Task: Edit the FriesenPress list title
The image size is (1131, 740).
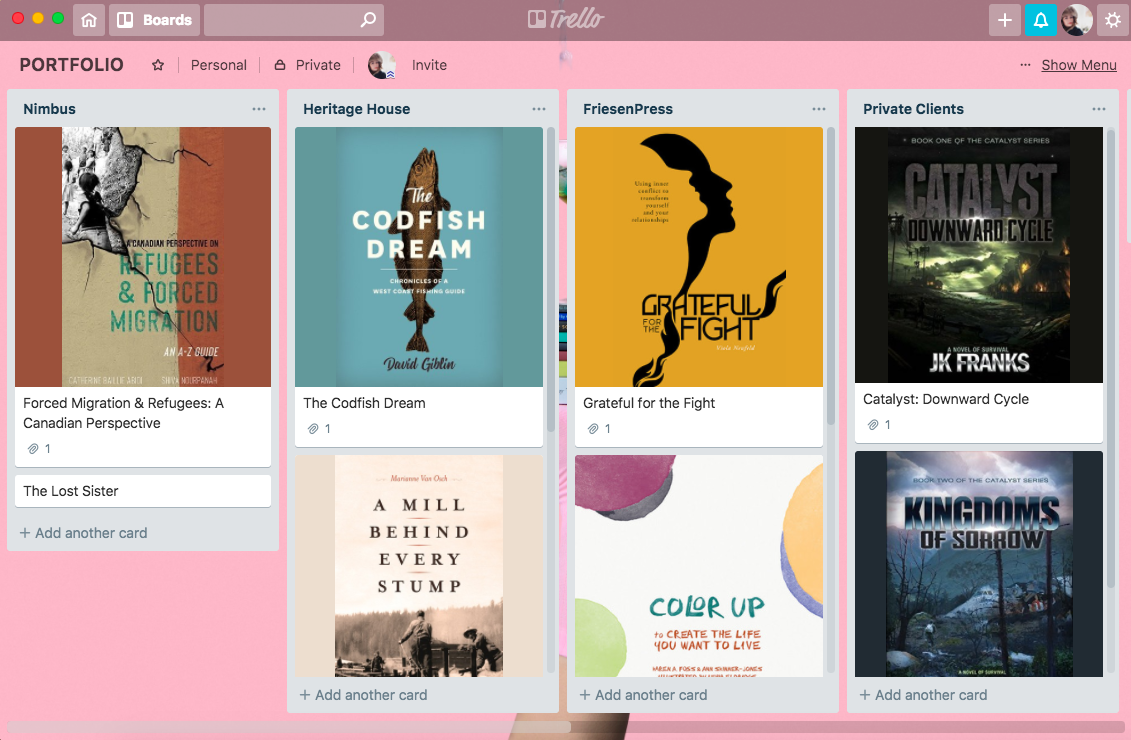Action: (628, 109)
